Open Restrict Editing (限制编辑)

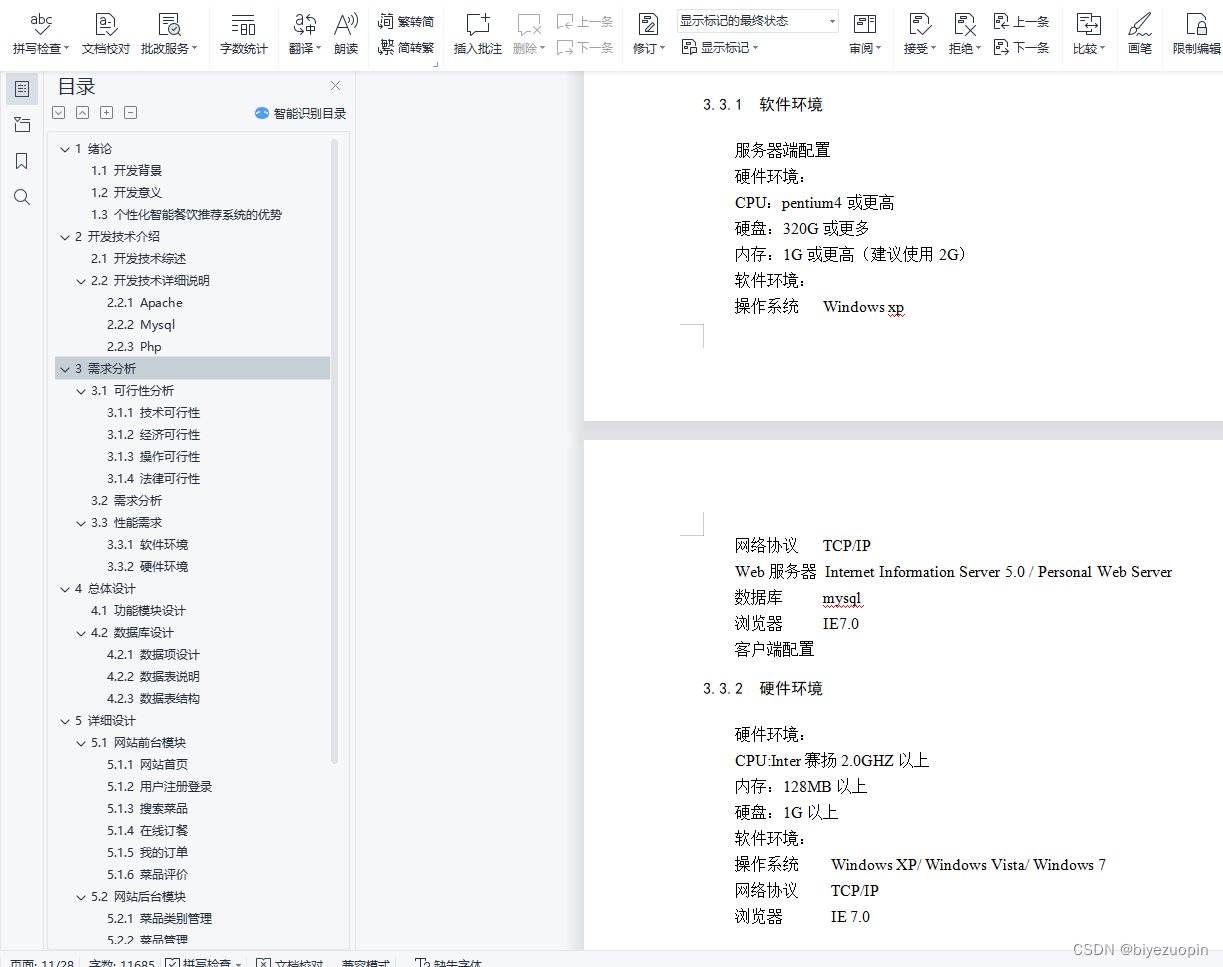(x=1196, y=34)
